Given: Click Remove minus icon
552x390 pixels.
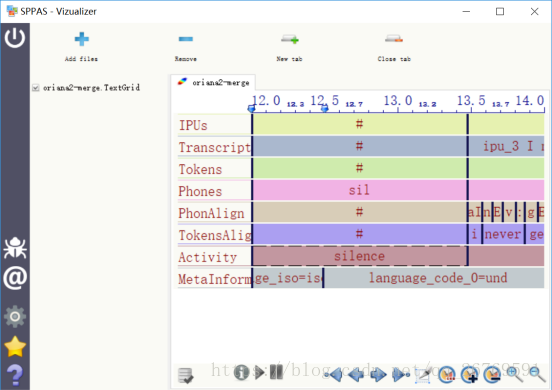Looking at the screenshot, I should pos(186,39).
